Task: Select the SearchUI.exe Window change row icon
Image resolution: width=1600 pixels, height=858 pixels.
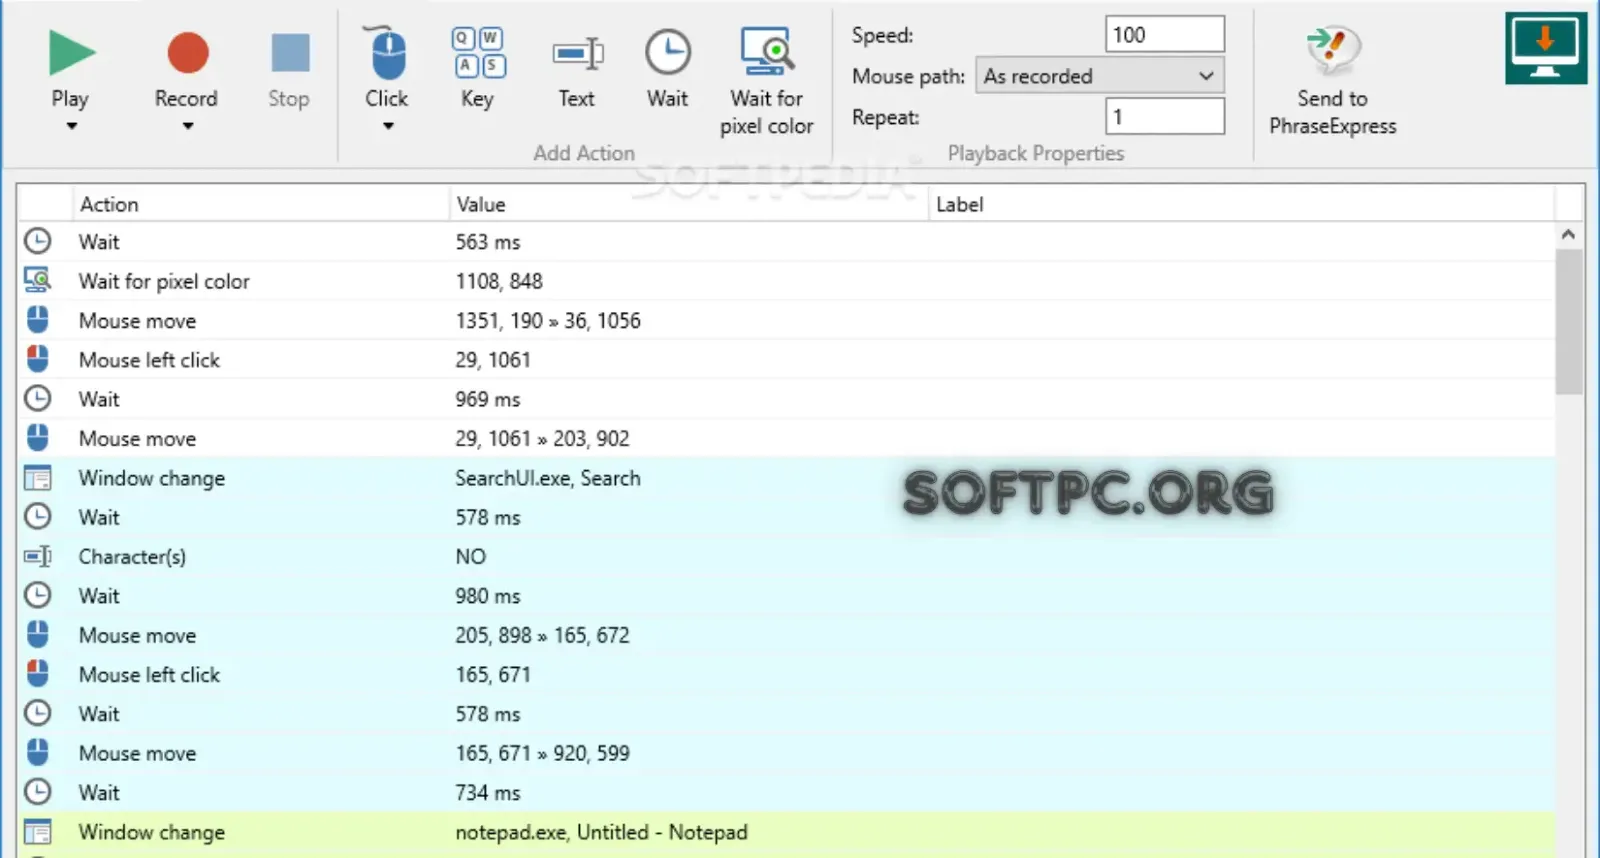Action: coord(37,478)
